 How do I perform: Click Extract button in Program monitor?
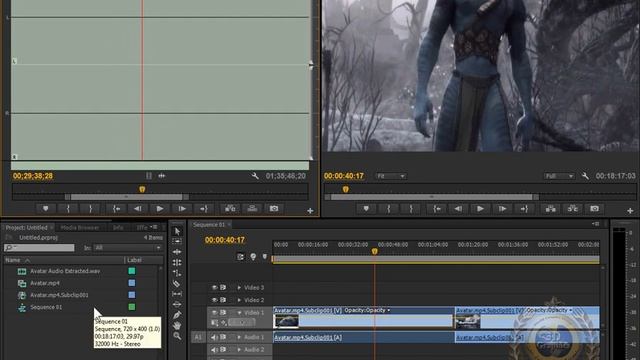[x=573, y=209]
